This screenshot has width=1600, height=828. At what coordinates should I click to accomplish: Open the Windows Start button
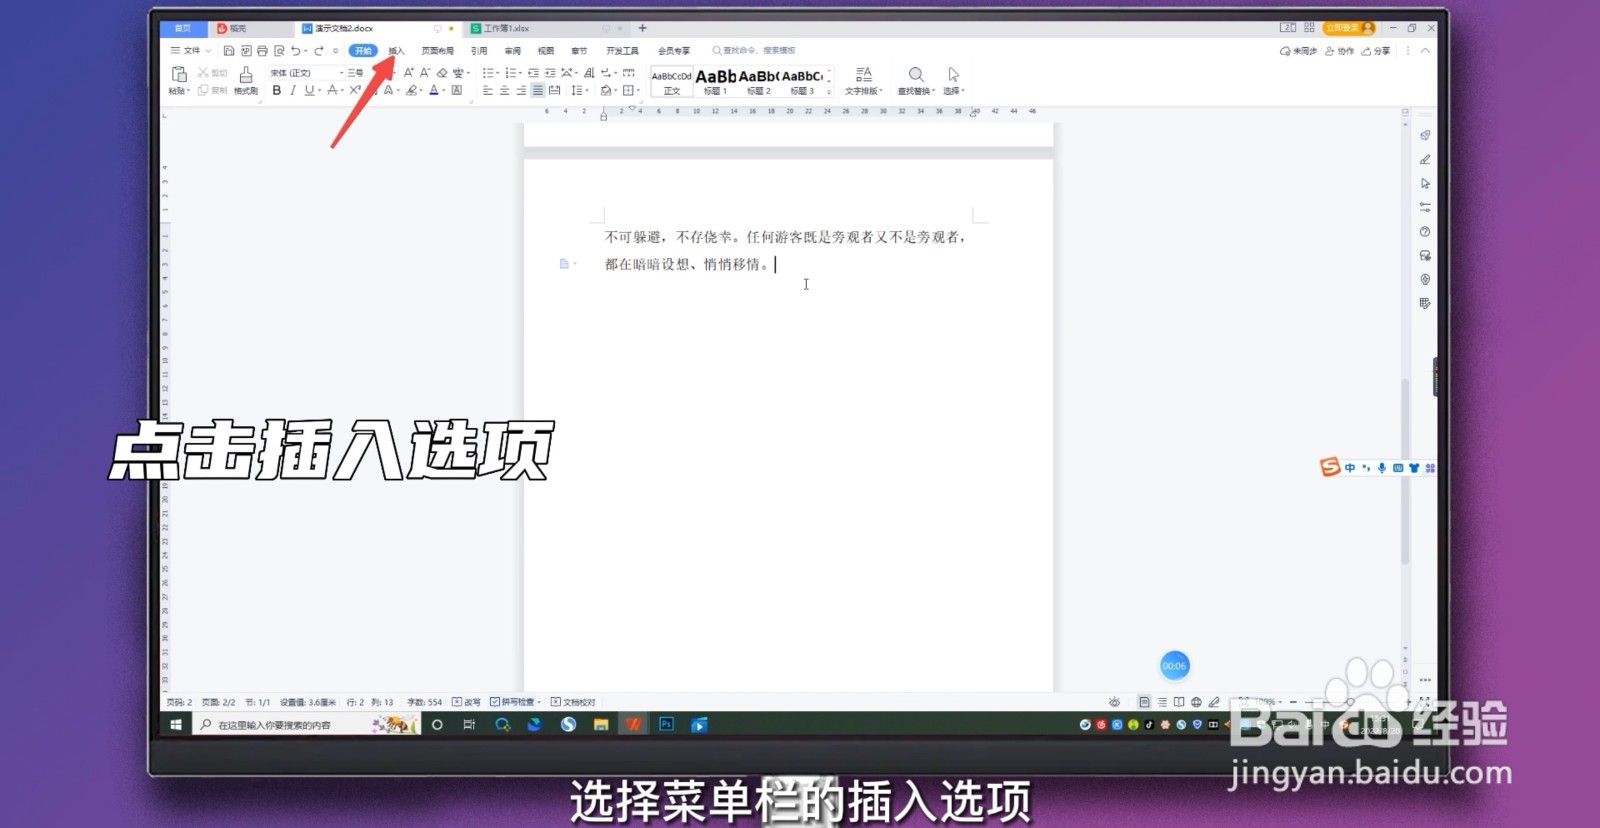(x=176, y=724)
